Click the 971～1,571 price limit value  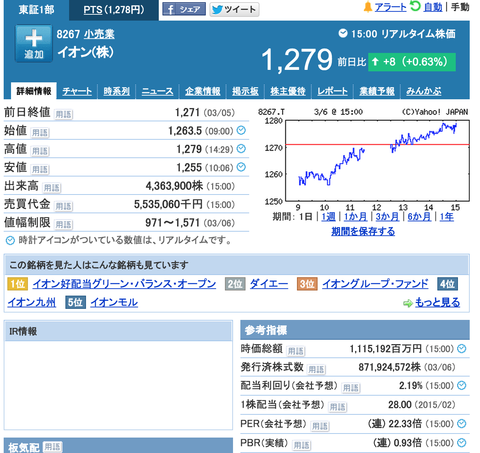pos(172,222)
